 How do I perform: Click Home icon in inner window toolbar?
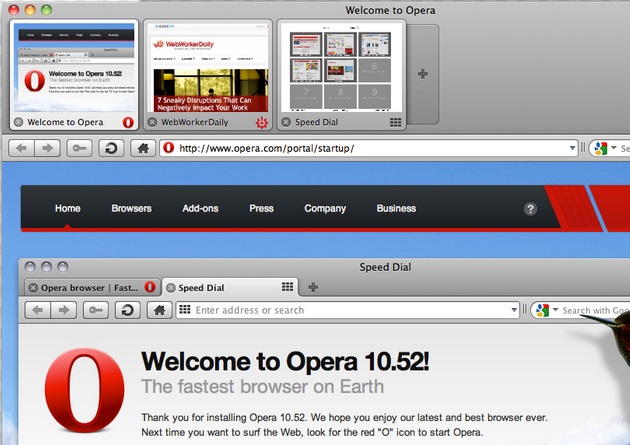click(x=160, y=310)
